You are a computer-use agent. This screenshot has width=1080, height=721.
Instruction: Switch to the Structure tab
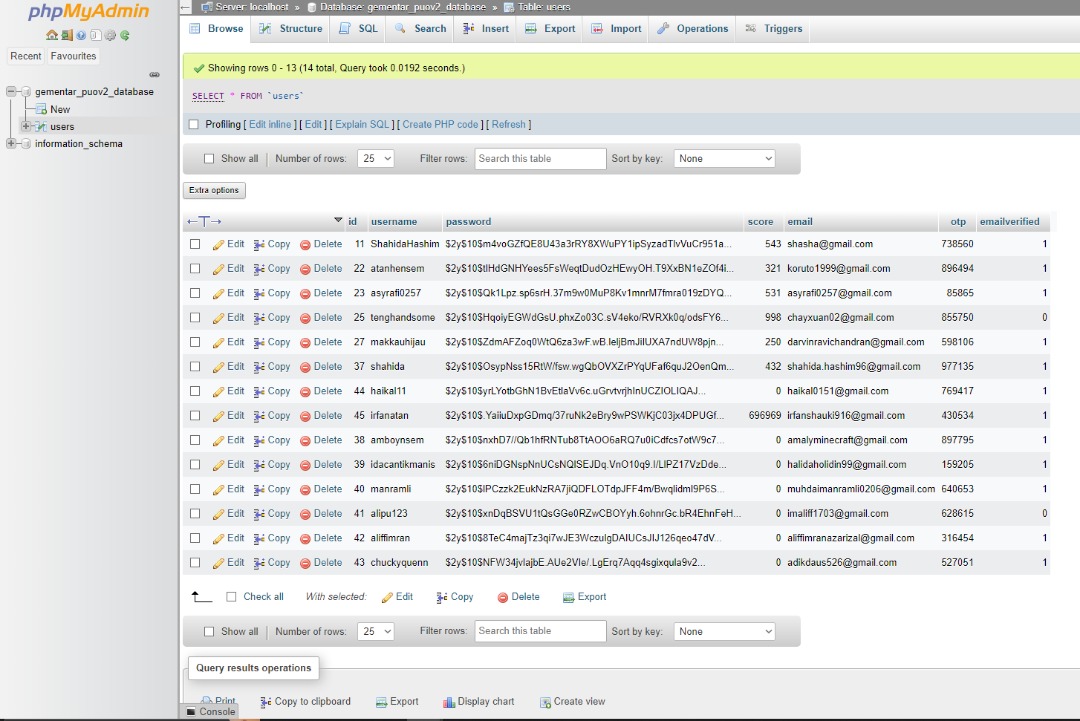tap(291, 29)
